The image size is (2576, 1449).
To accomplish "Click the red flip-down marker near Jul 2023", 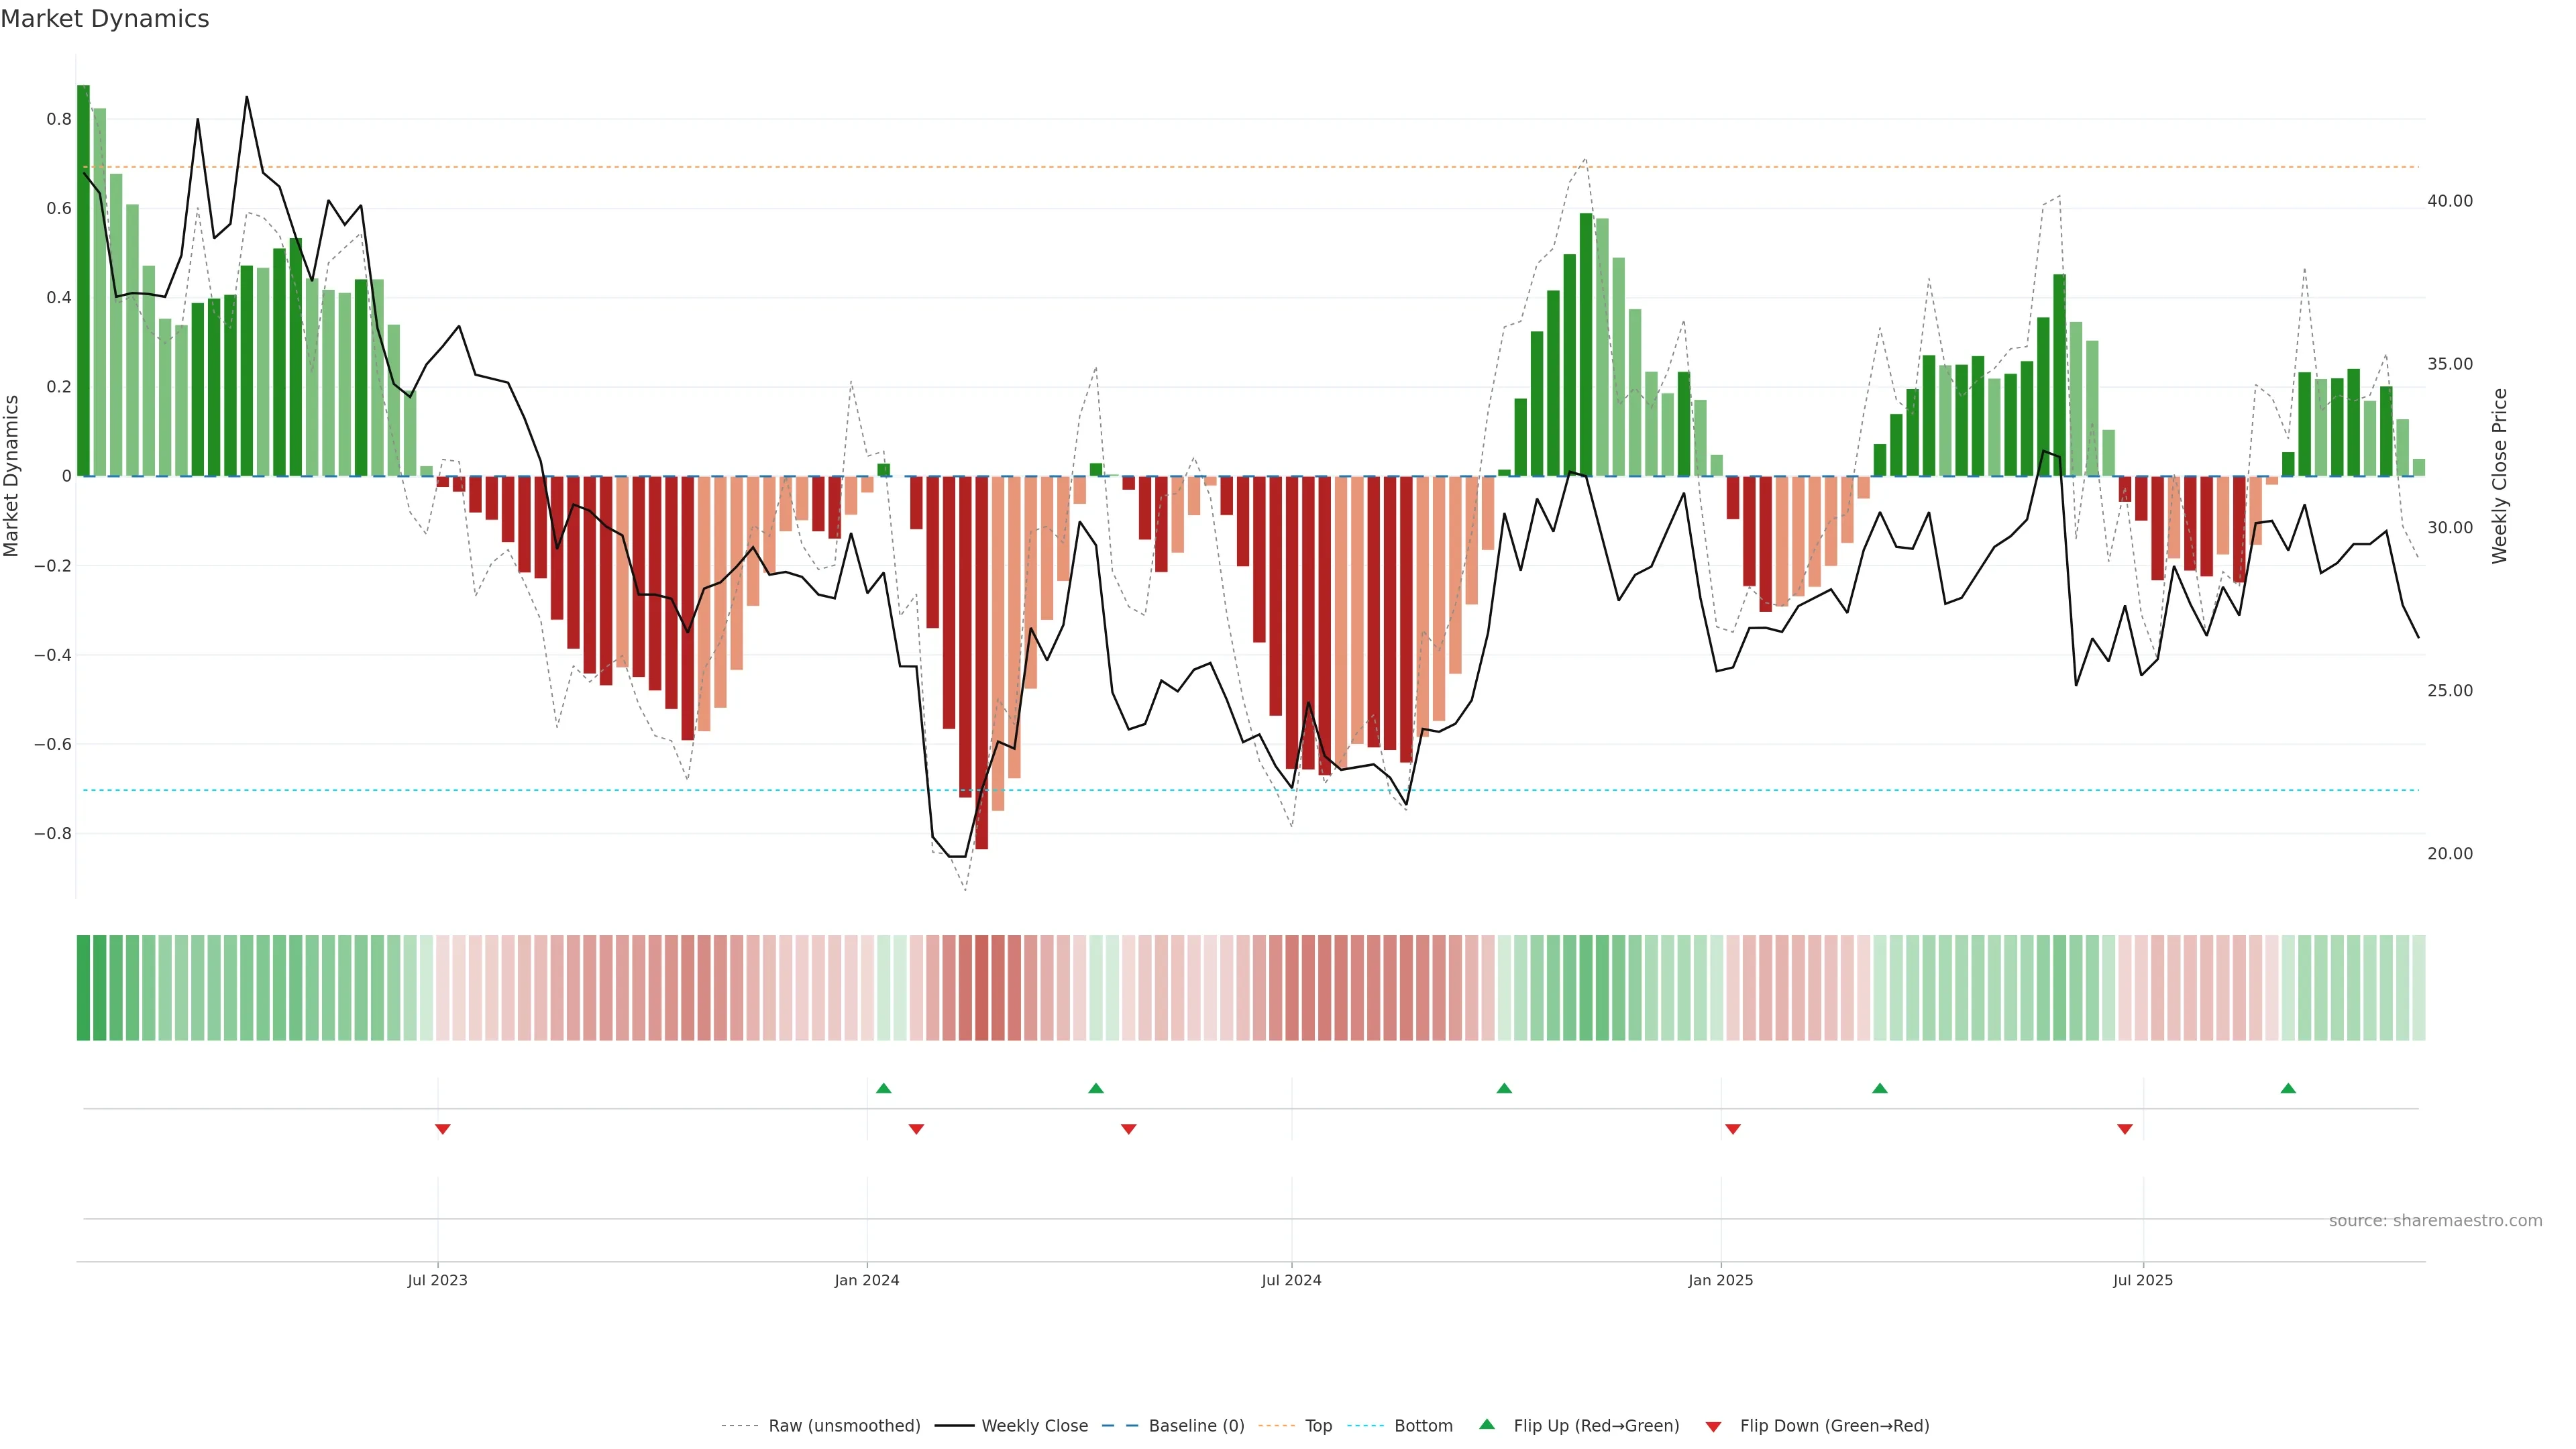I will pyautogui.click(x=443, y=1129).
